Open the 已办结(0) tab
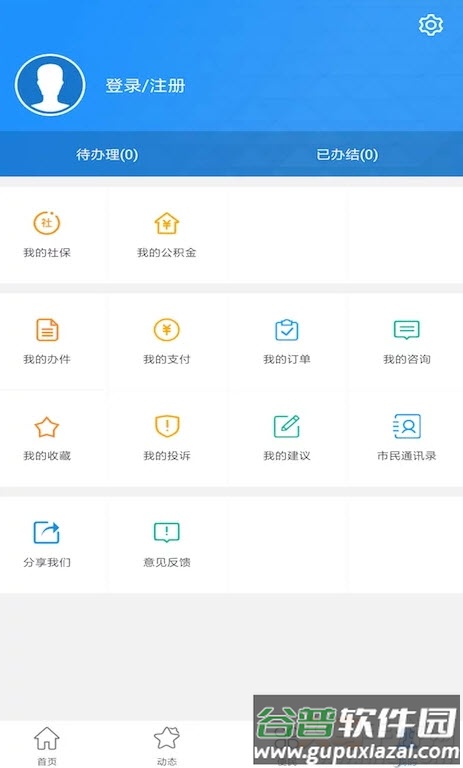Viewport: 463px width, 768px height. coord(347,154)
